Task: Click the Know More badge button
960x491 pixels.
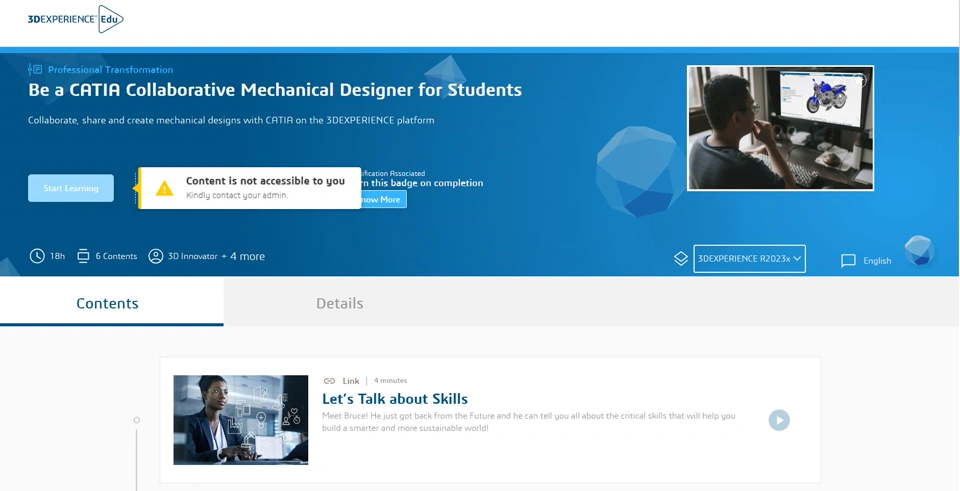Action: tap(382, 200)
